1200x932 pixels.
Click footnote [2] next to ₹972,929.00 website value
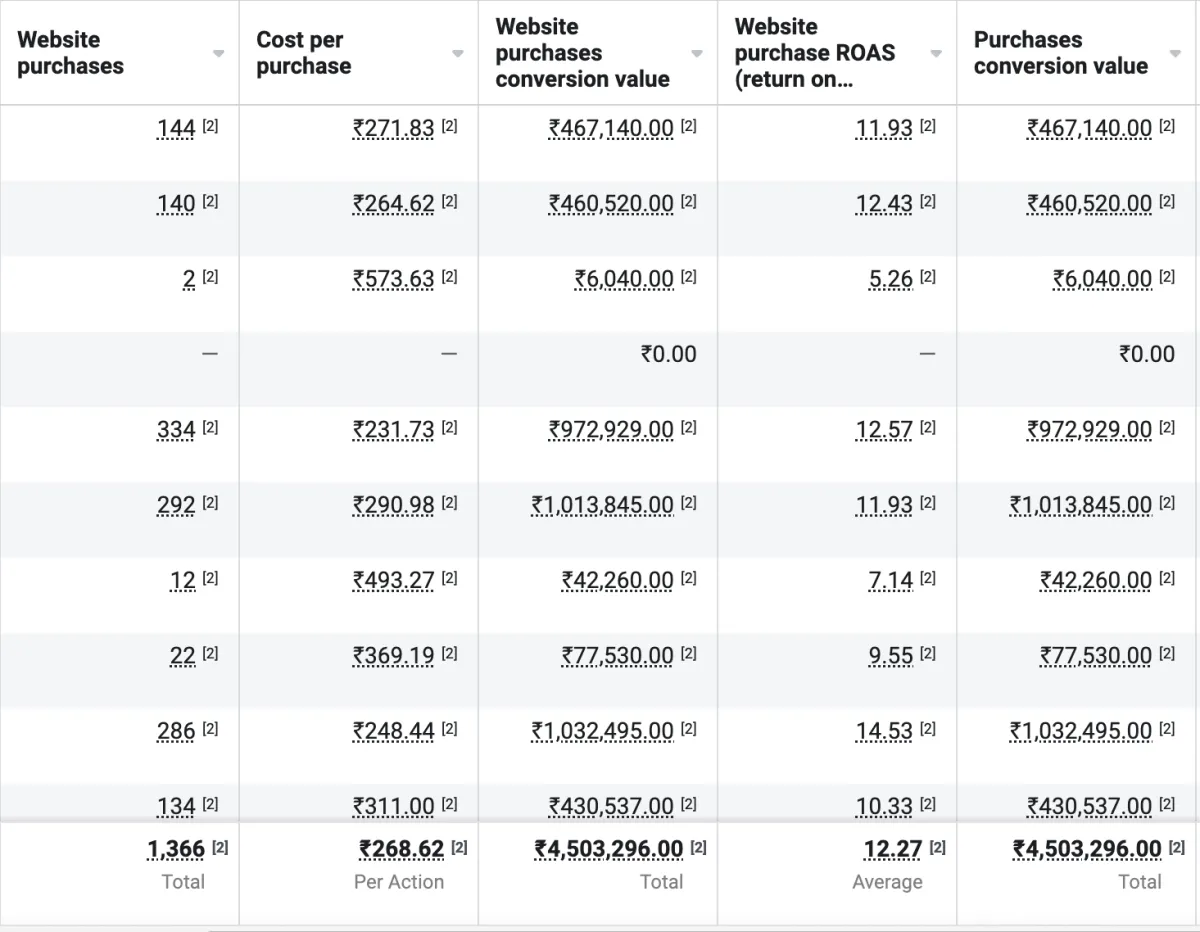pos(689,427)
